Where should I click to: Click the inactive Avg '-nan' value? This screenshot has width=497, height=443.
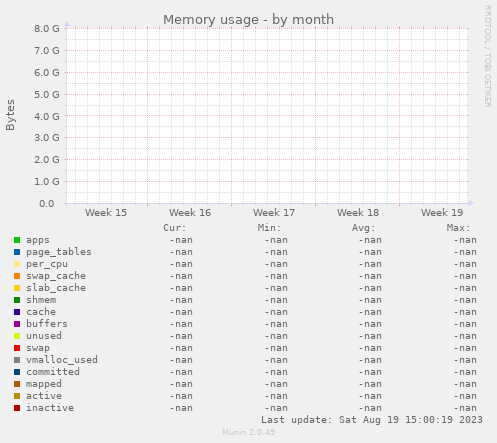[370, 408]
